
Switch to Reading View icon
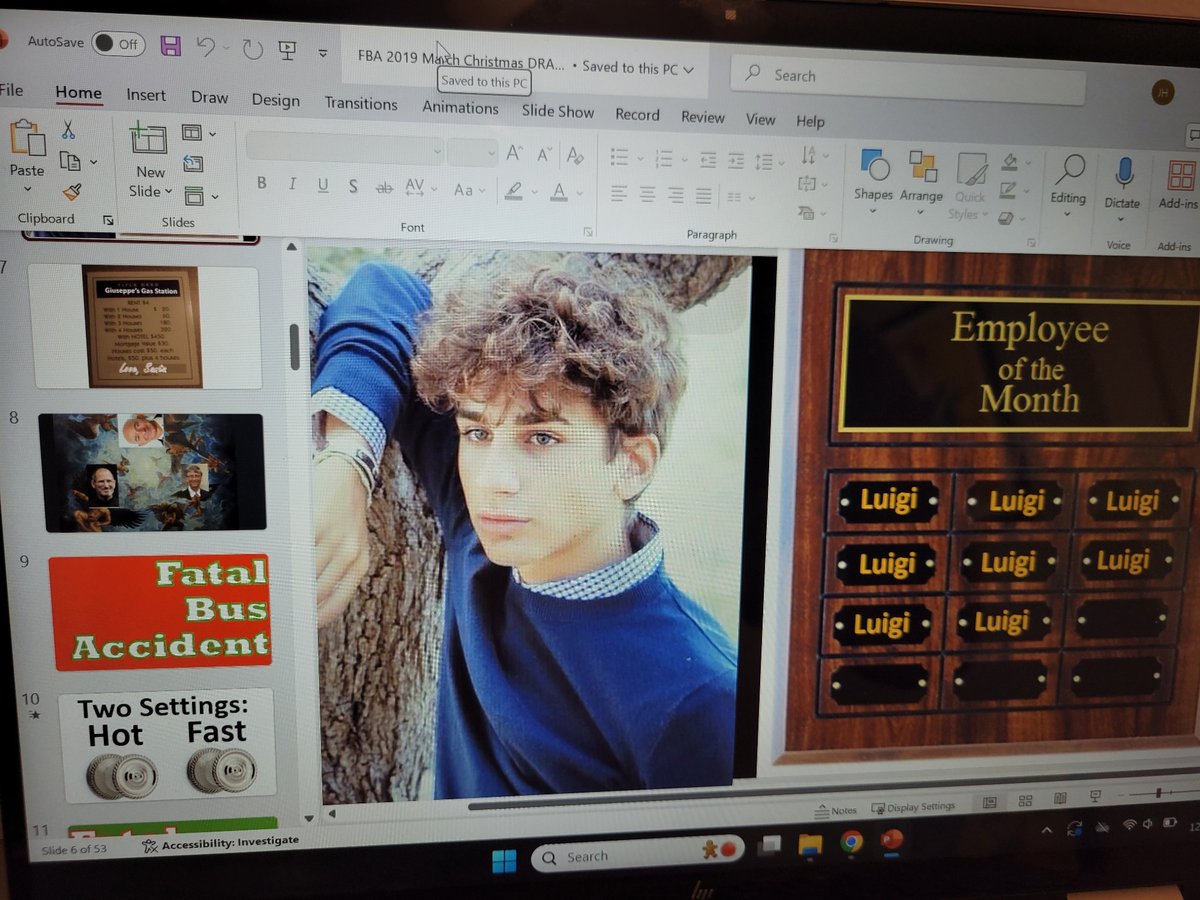(1060, 800)
